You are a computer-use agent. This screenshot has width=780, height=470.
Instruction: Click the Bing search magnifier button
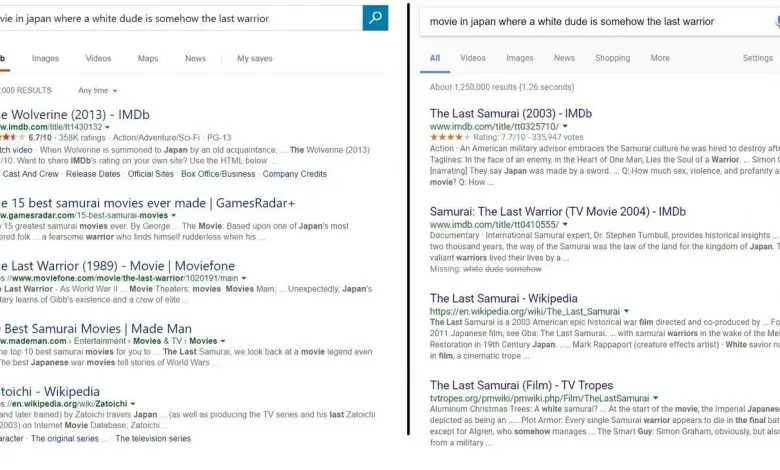(x=375, y=18)
